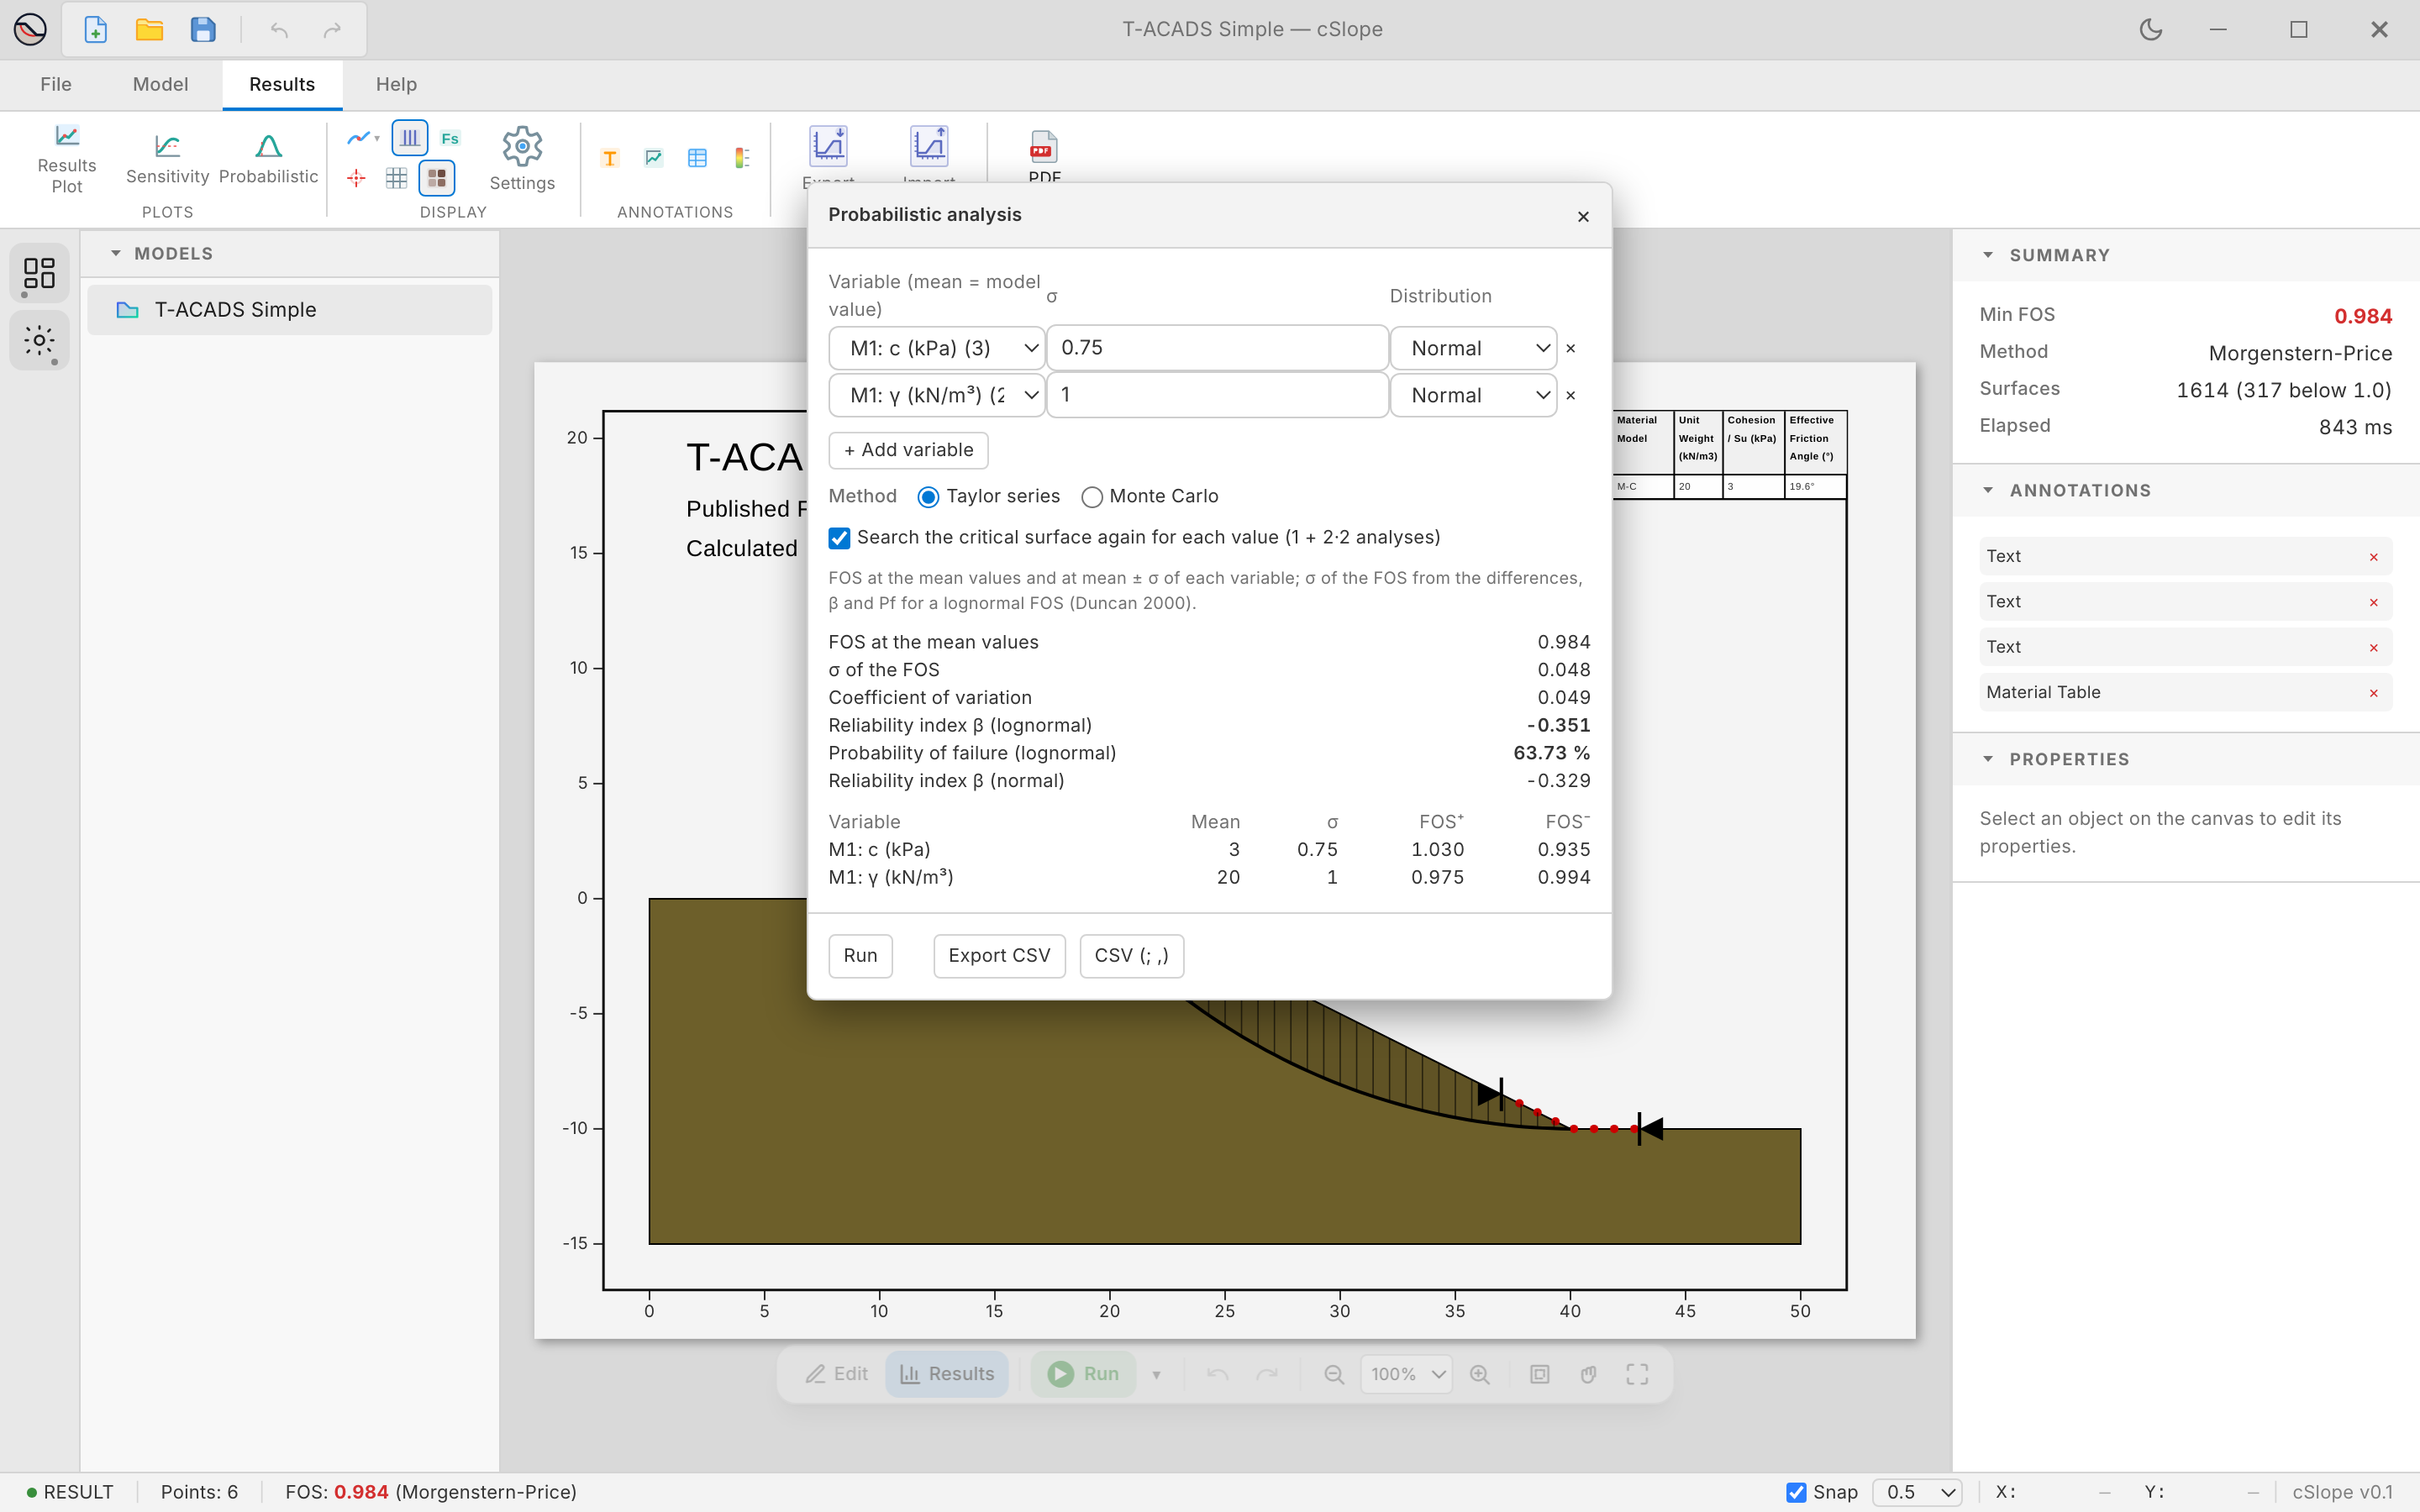Save the current model
Image resolution: width=2420 pixels, height=1512 pixels.
pos(203,30)
